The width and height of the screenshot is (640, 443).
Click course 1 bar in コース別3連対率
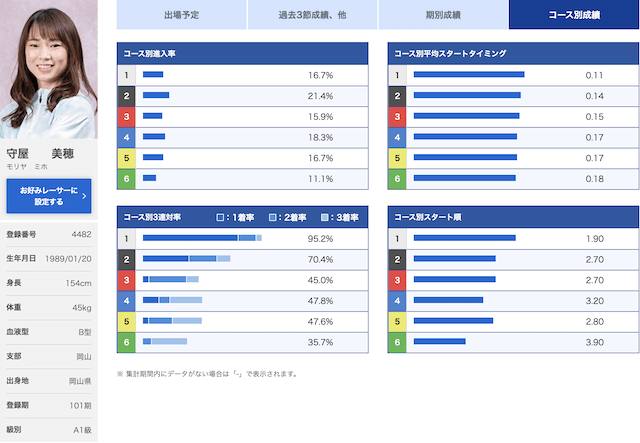pos(202,238)
